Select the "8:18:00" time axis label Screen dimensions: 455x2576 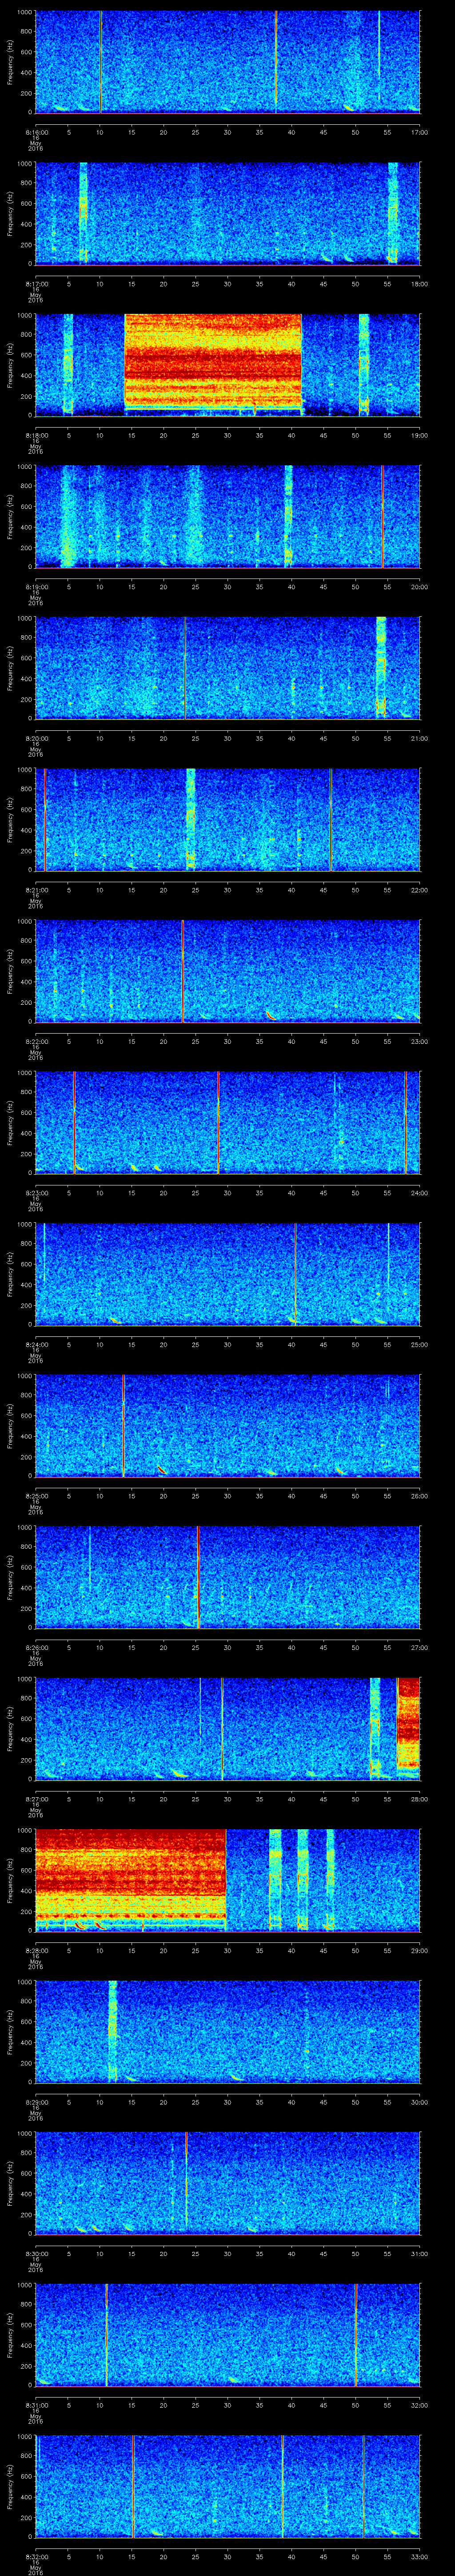[x=37, y=435]
